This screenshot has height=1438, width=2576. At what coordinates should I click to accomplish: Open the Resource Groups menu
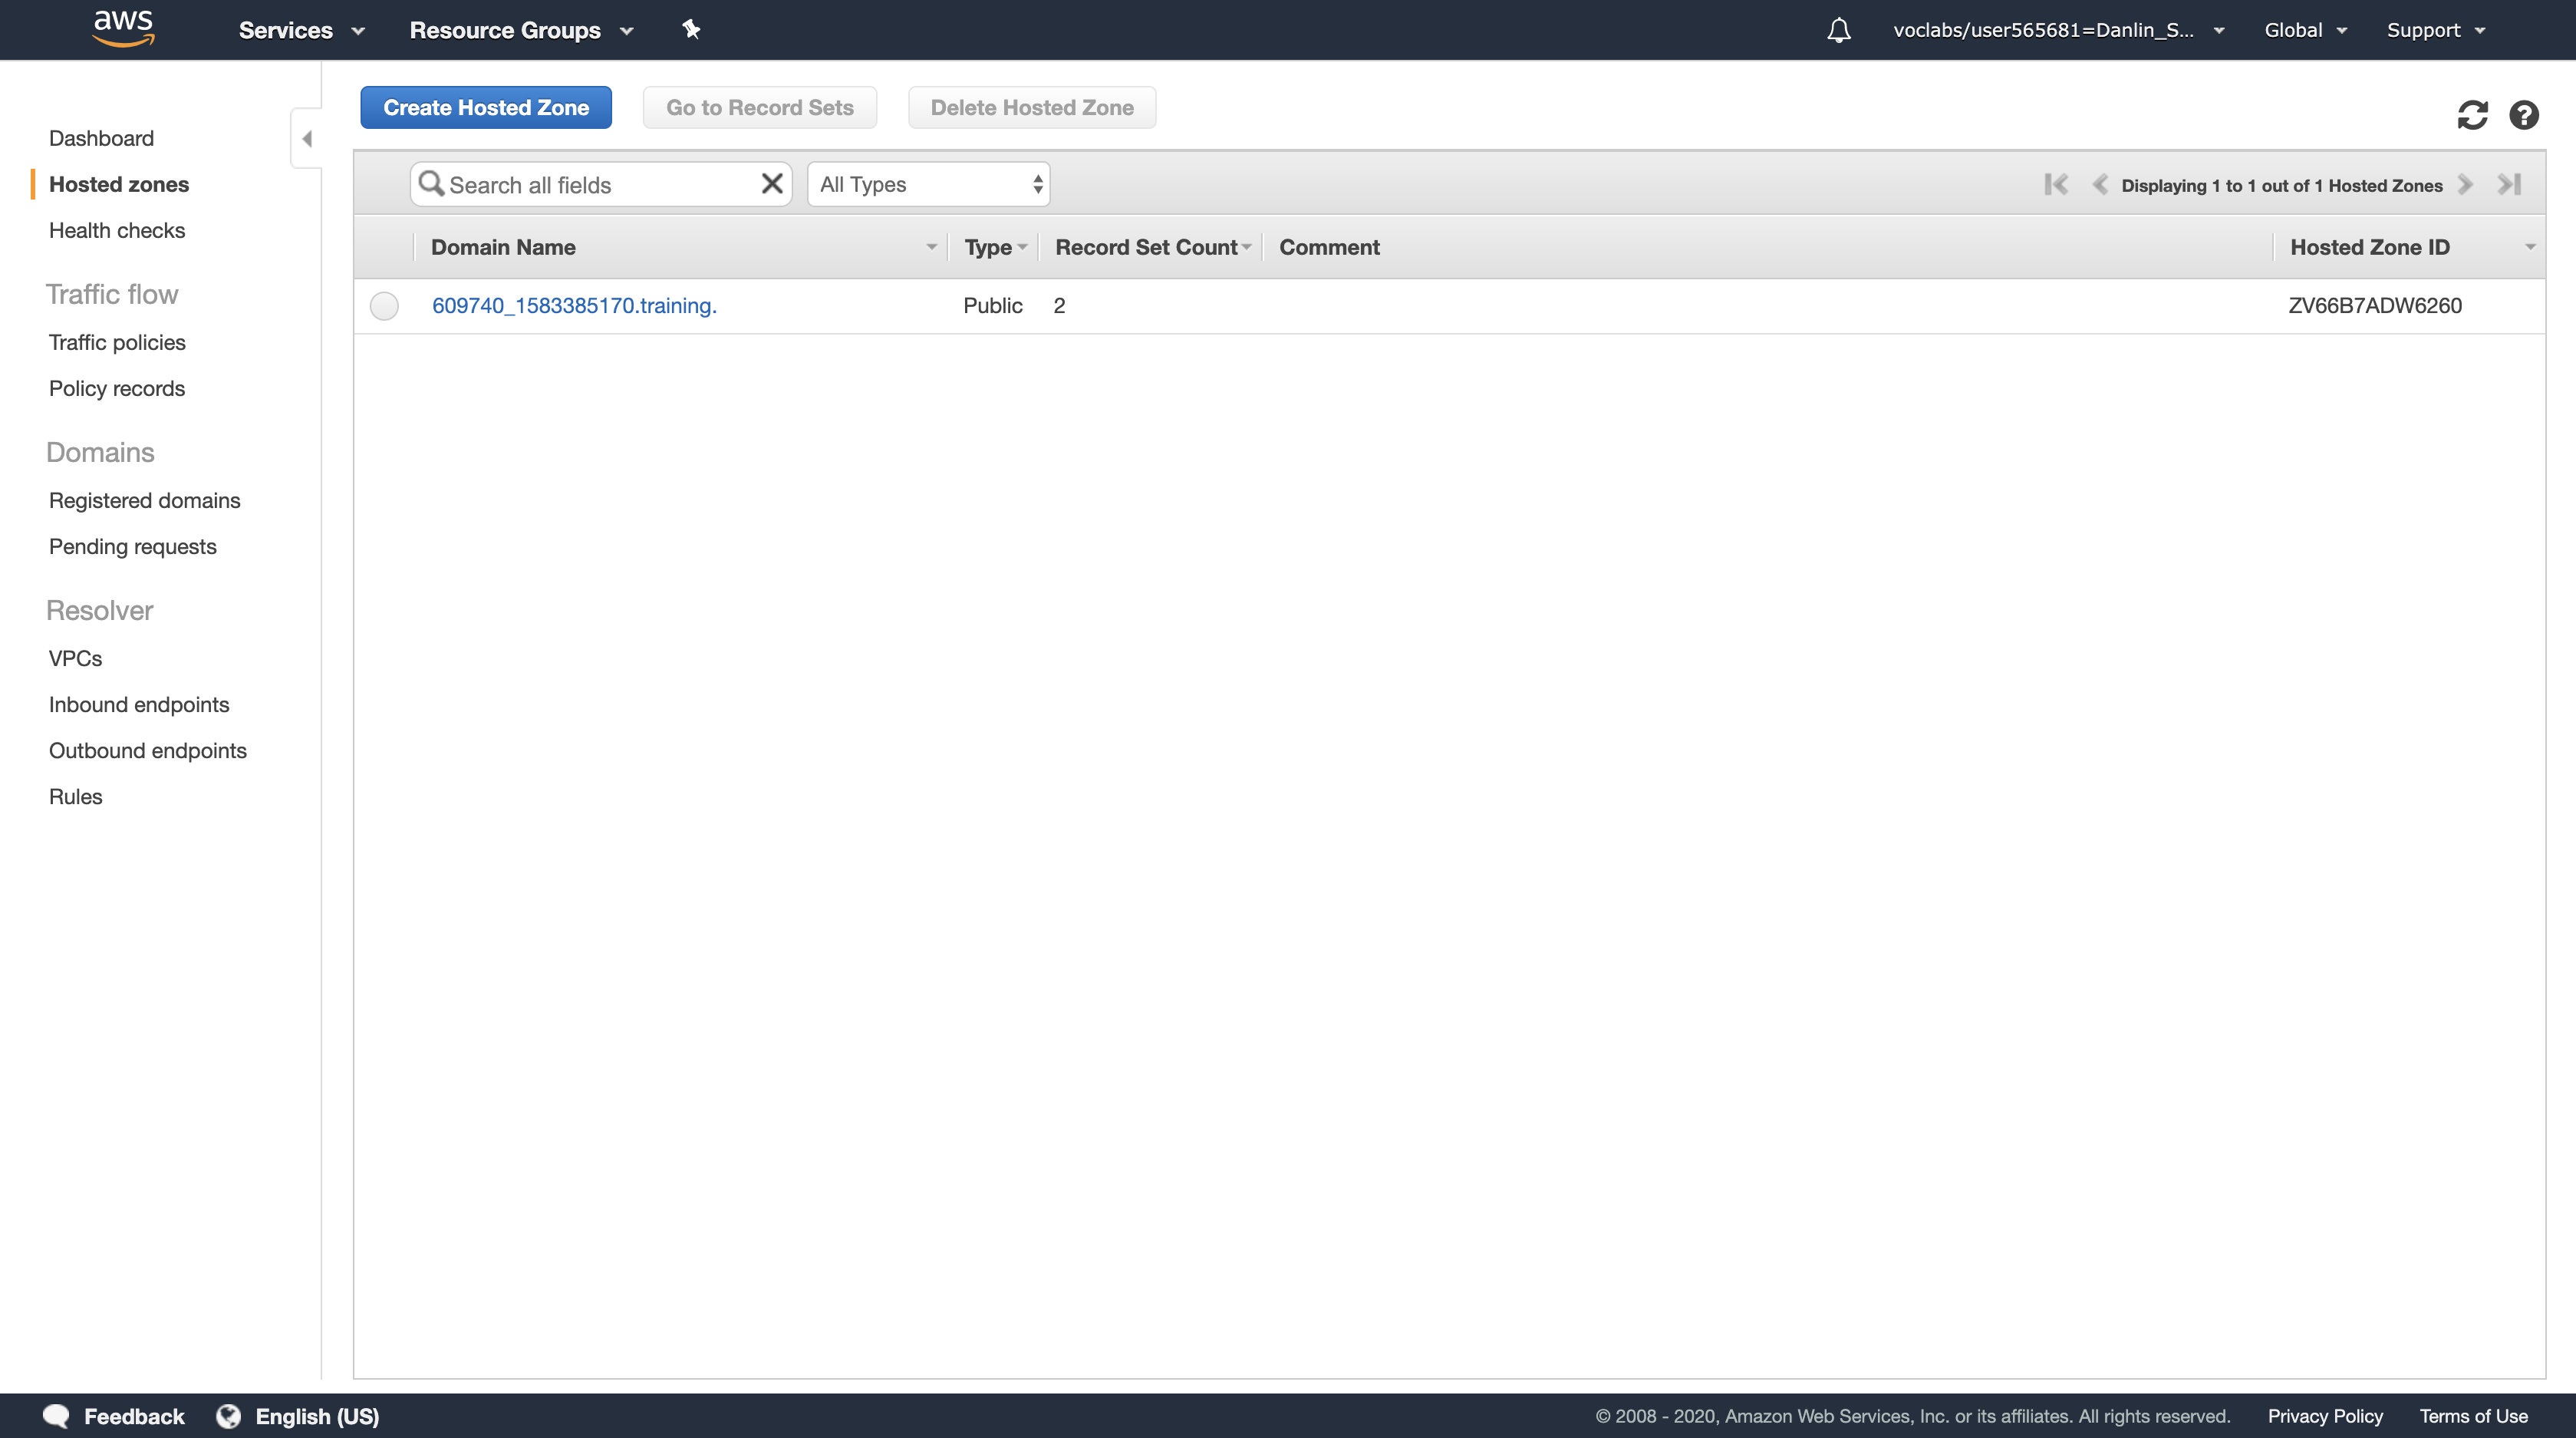521,30
